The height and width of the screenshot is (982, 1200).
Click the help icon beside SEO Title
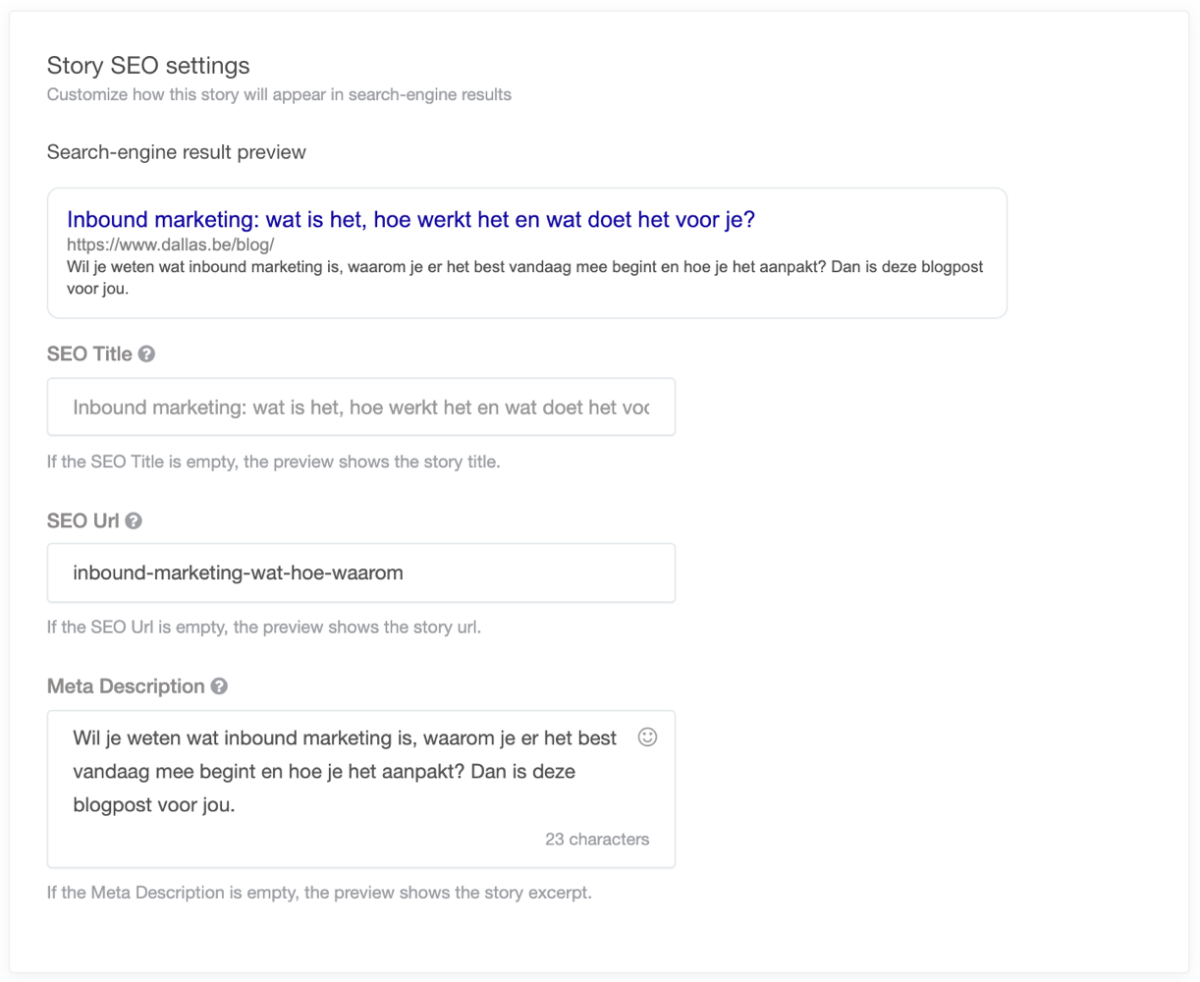[x=147, y=354]
